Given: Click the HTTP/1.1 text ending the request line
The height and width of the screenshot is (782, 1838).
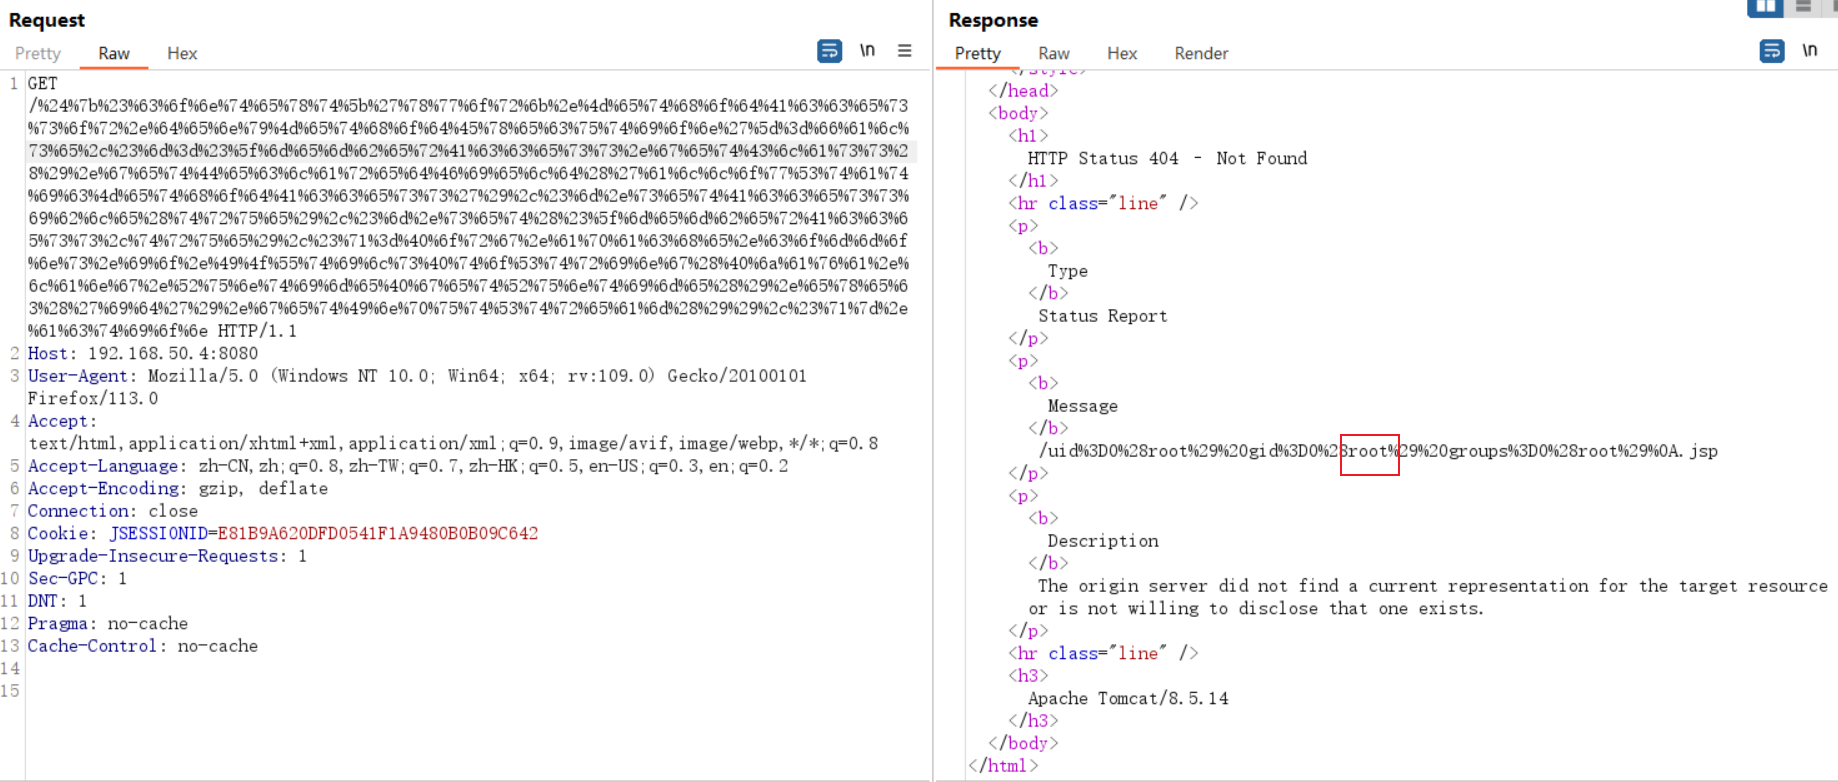Looking at the screenshot, I should click(x=257, y=331).
